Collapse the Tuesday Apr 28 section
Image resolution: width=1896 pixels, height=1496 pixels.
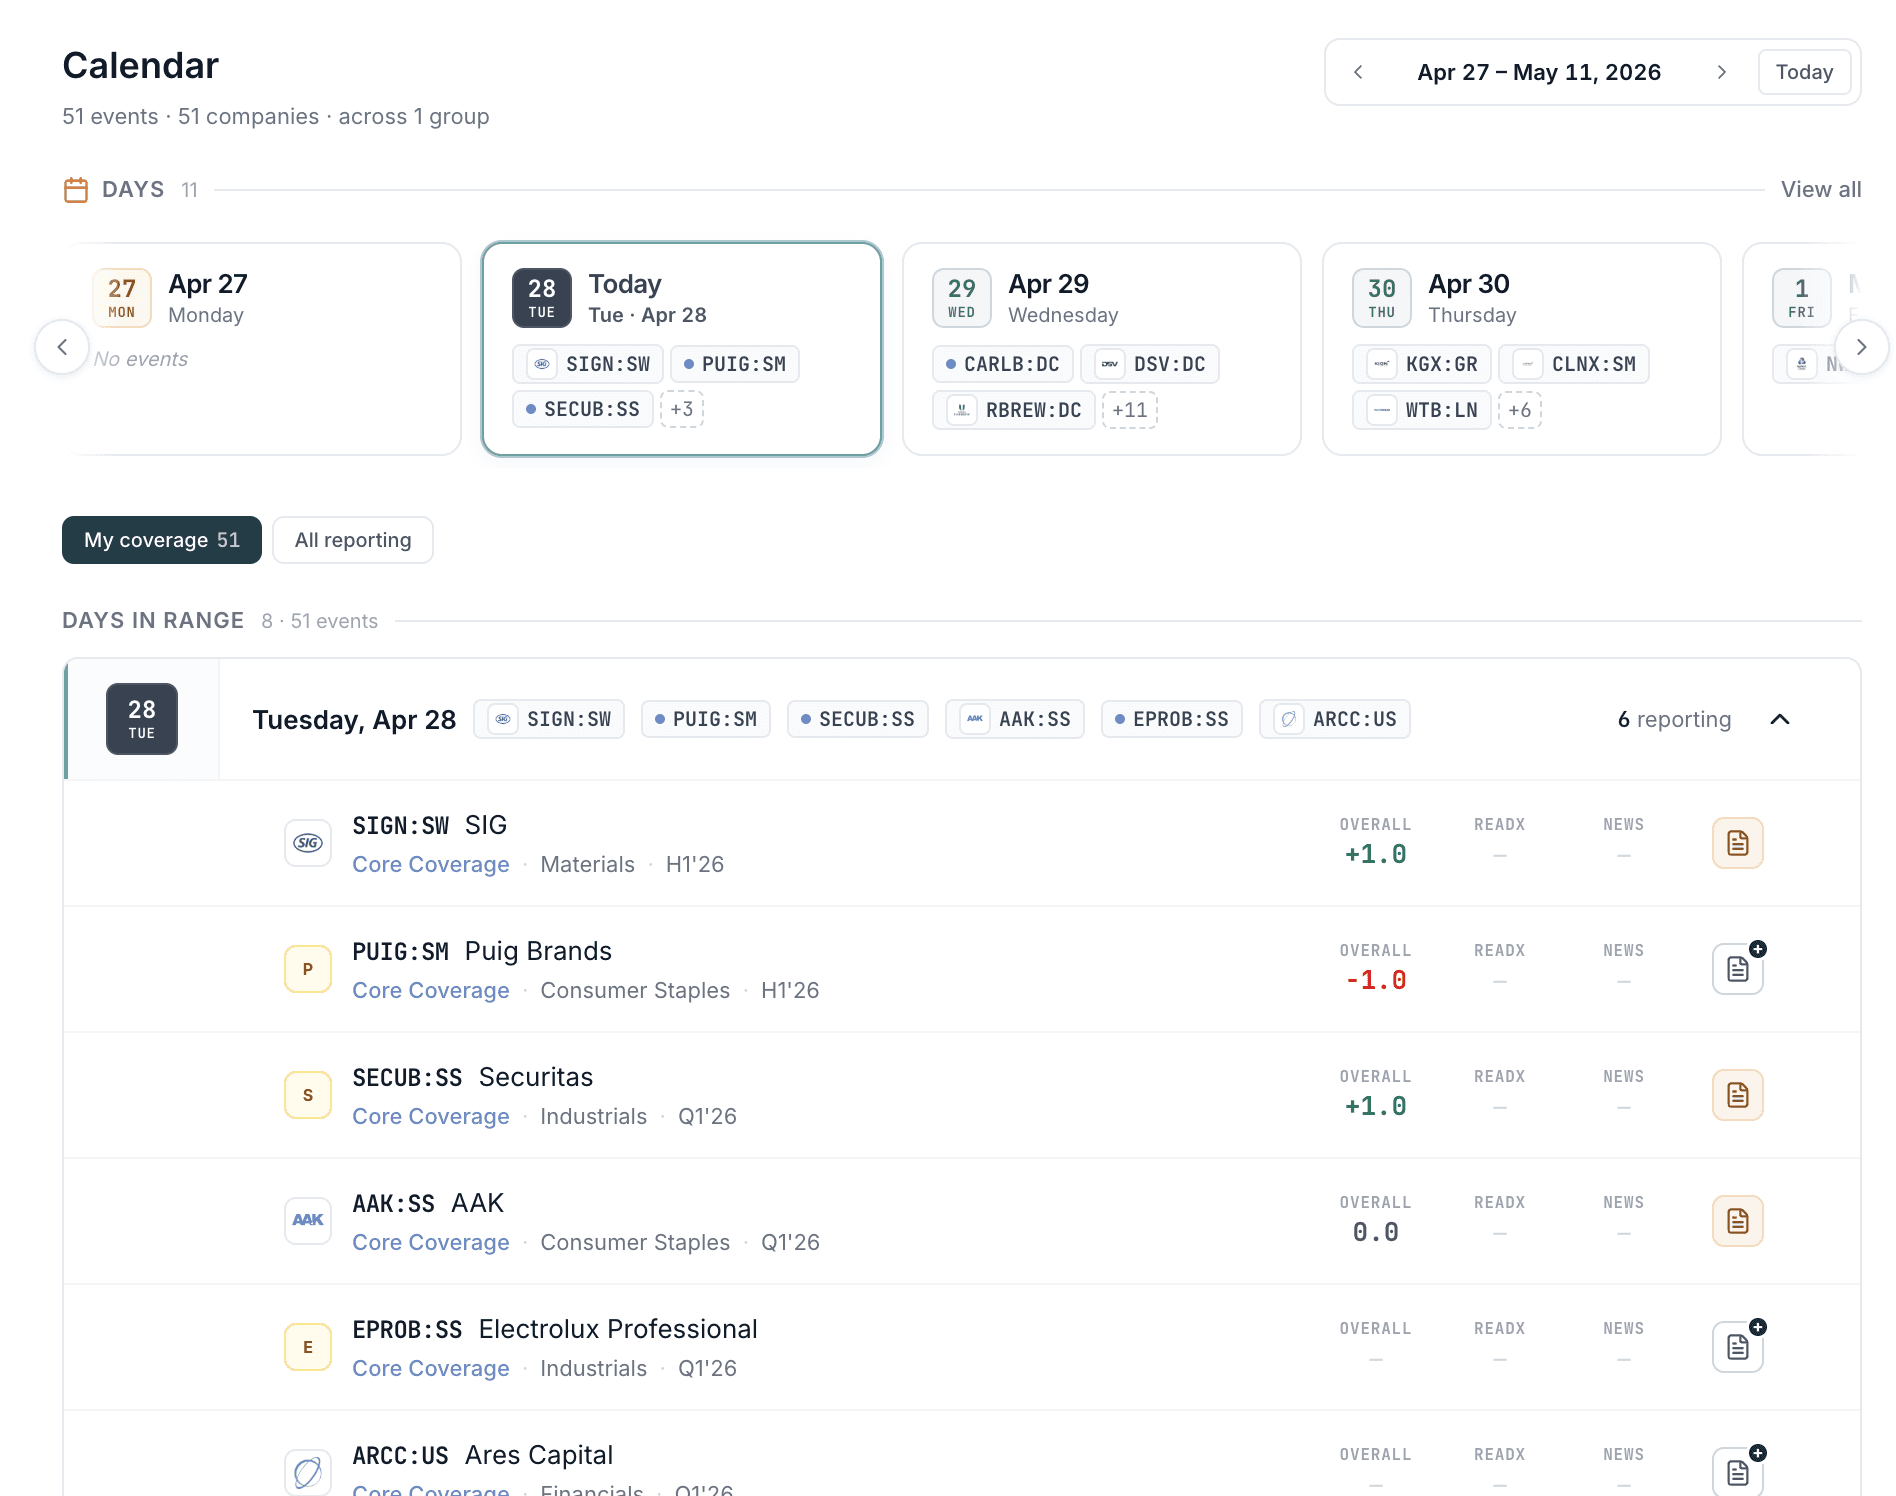click(x=1780, y=718)
